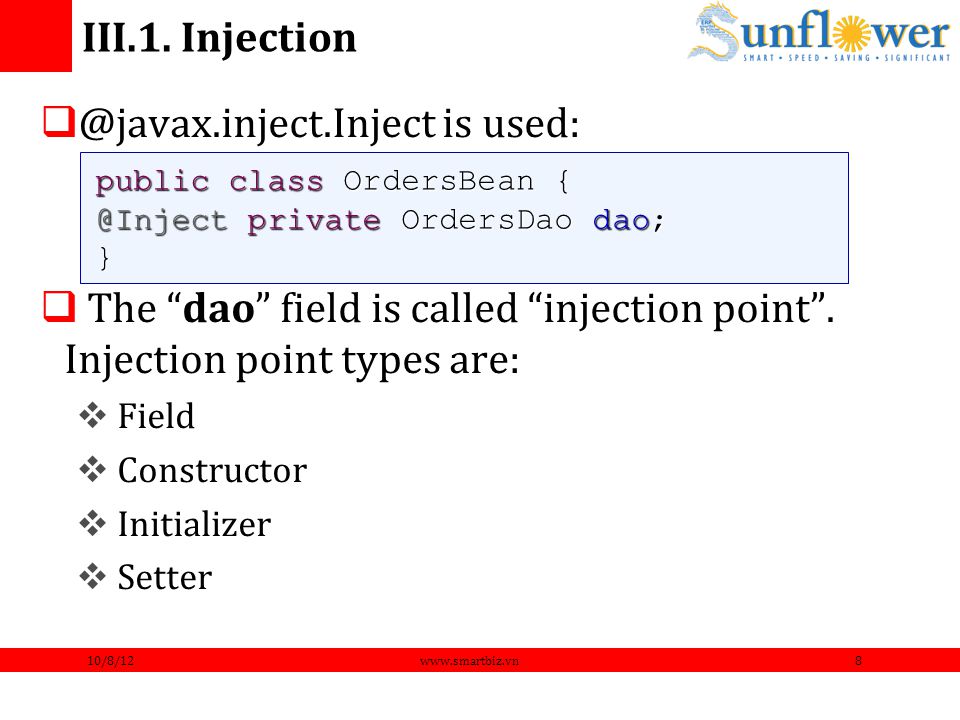
Task: Click the diamond bullet next to Setter
Action: [x=92, y=576]
